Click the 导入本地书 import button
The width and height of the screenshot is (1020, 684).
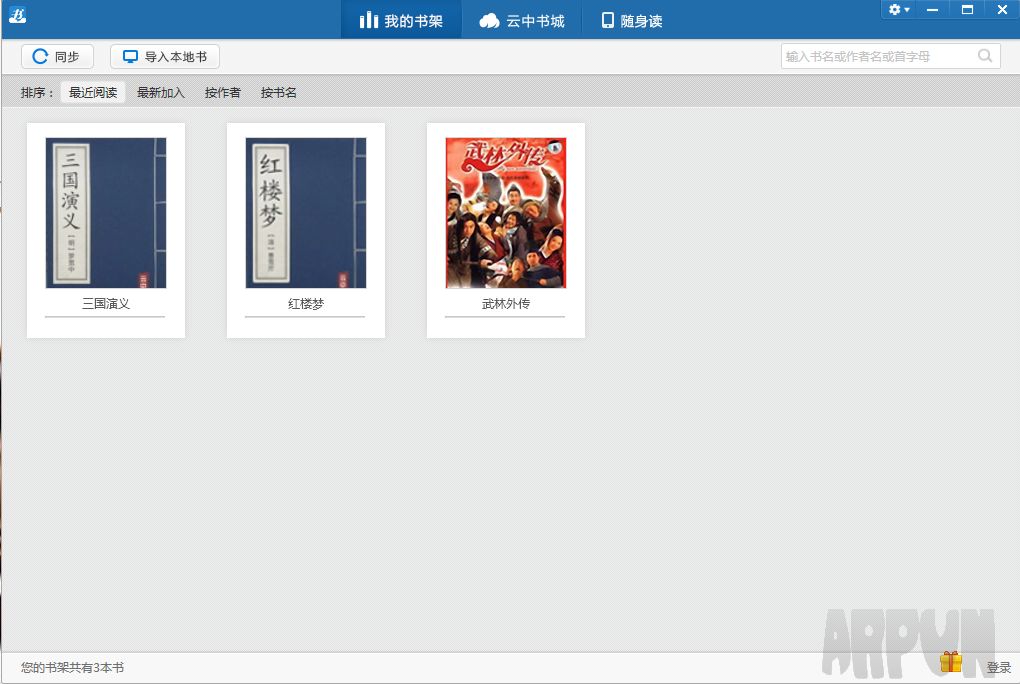point(165,57)
